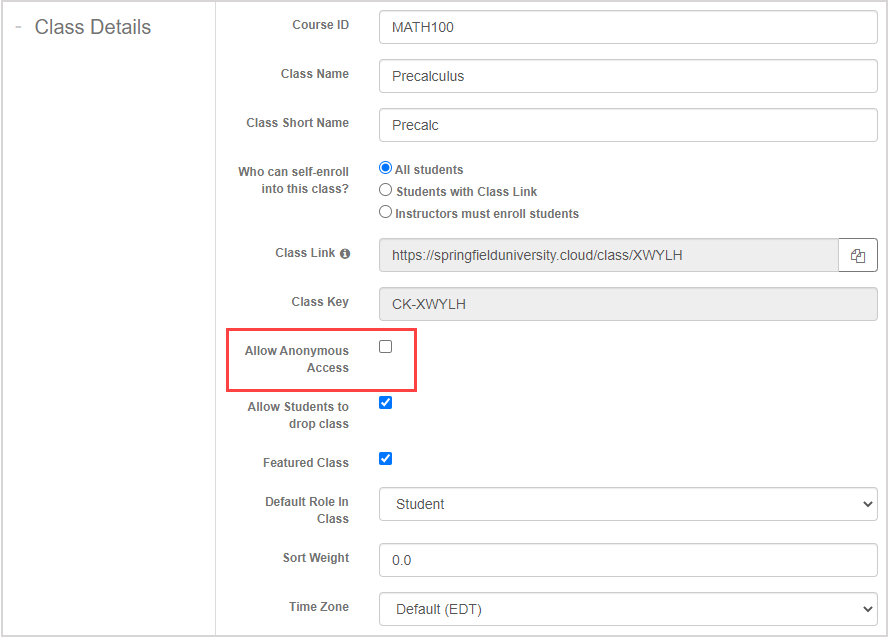This screenshot has width=888, height=637.
Task: Open the Default Role In Class dropdown
Action: point(627,504)
